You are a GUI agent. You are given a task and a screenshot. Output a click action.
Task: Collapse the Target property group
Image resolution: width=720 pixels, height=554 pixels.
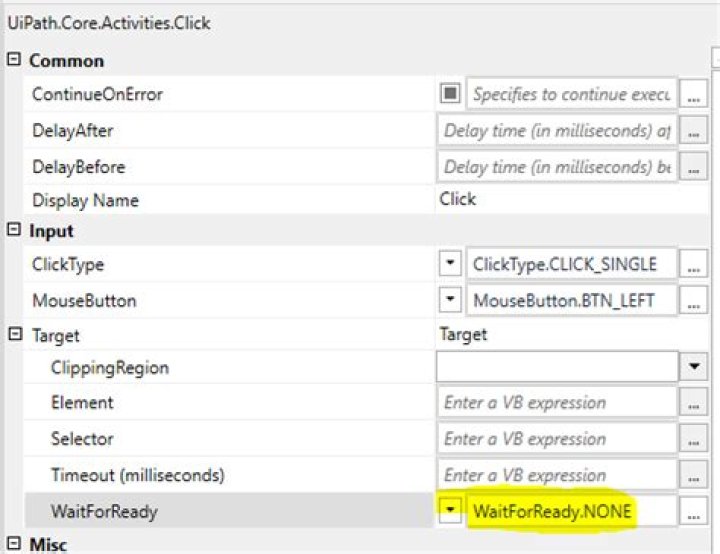click(x=15, y=334)
